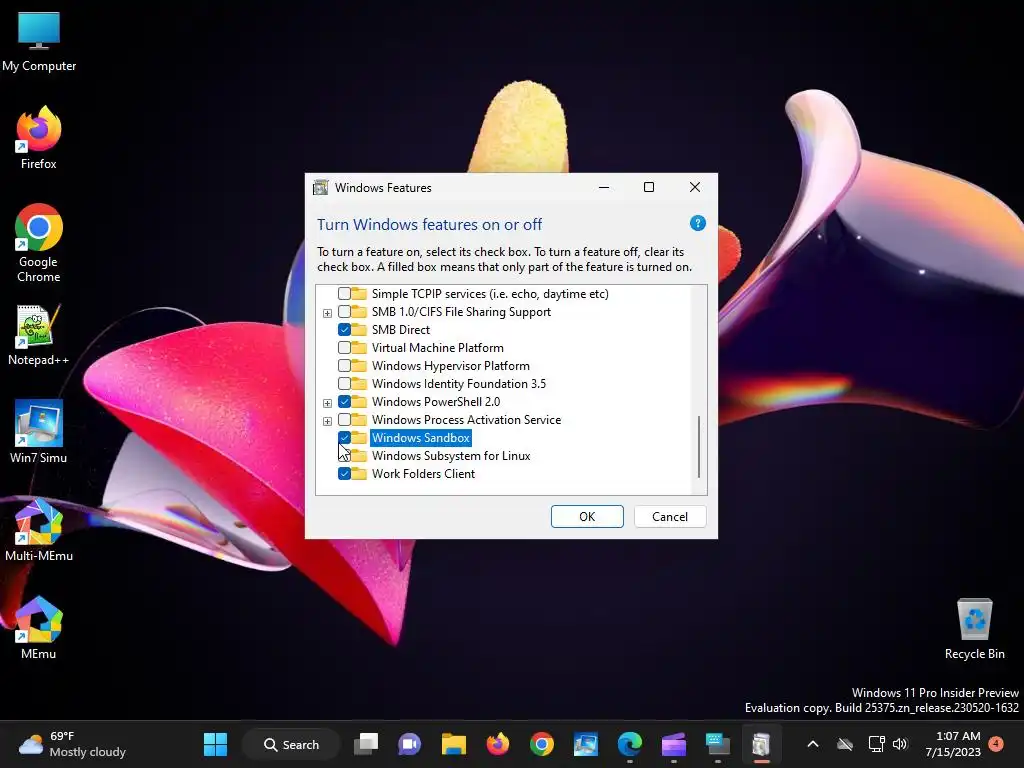The image size is (1024, 768).
Task: Select the Notepad++ desktop icon
Action: [x=39, y=335]
